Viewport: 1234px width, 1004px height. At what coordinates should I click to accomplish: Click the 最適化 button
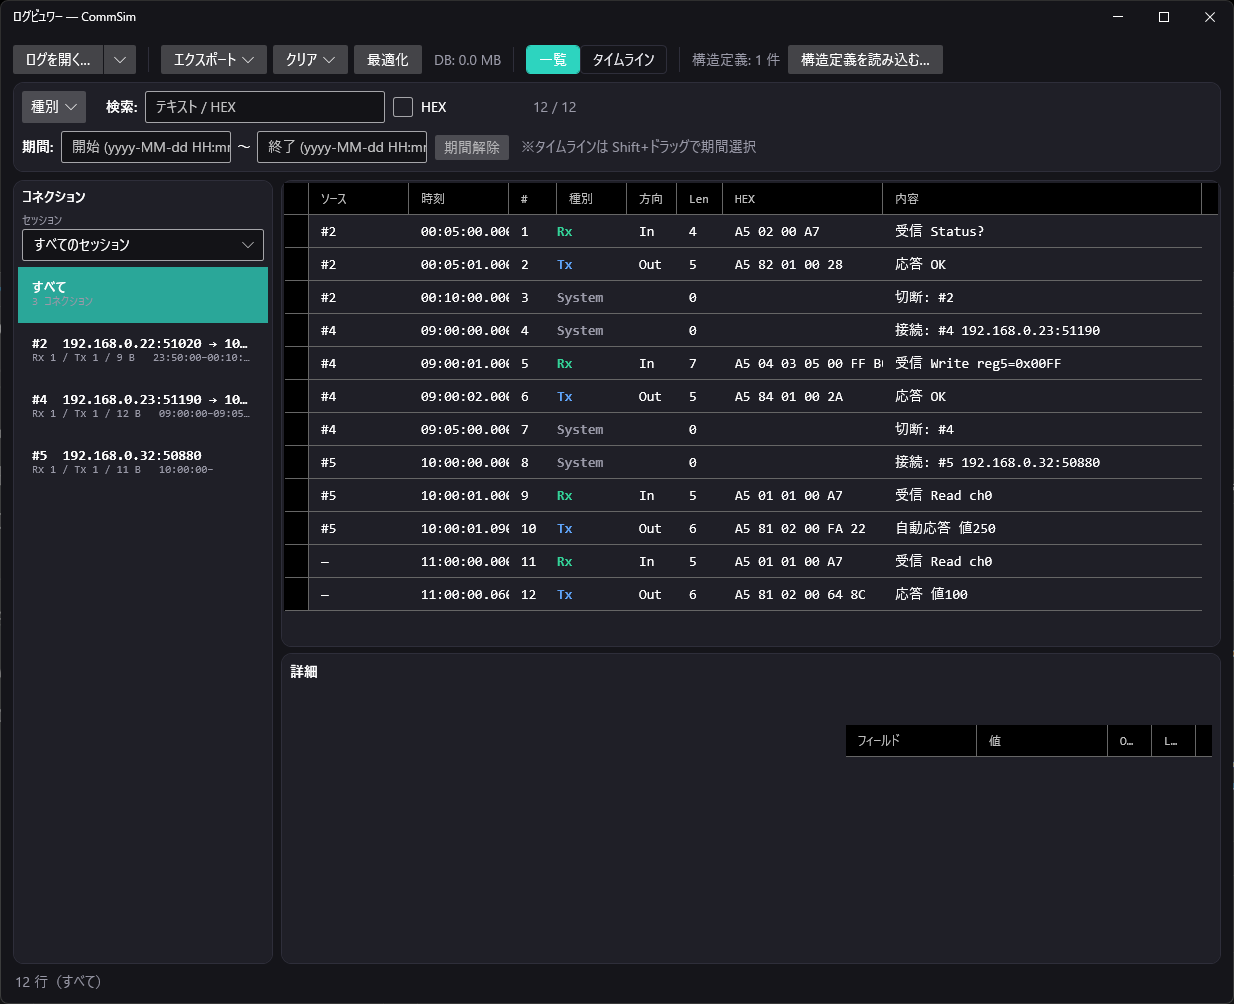pos(388,60)
